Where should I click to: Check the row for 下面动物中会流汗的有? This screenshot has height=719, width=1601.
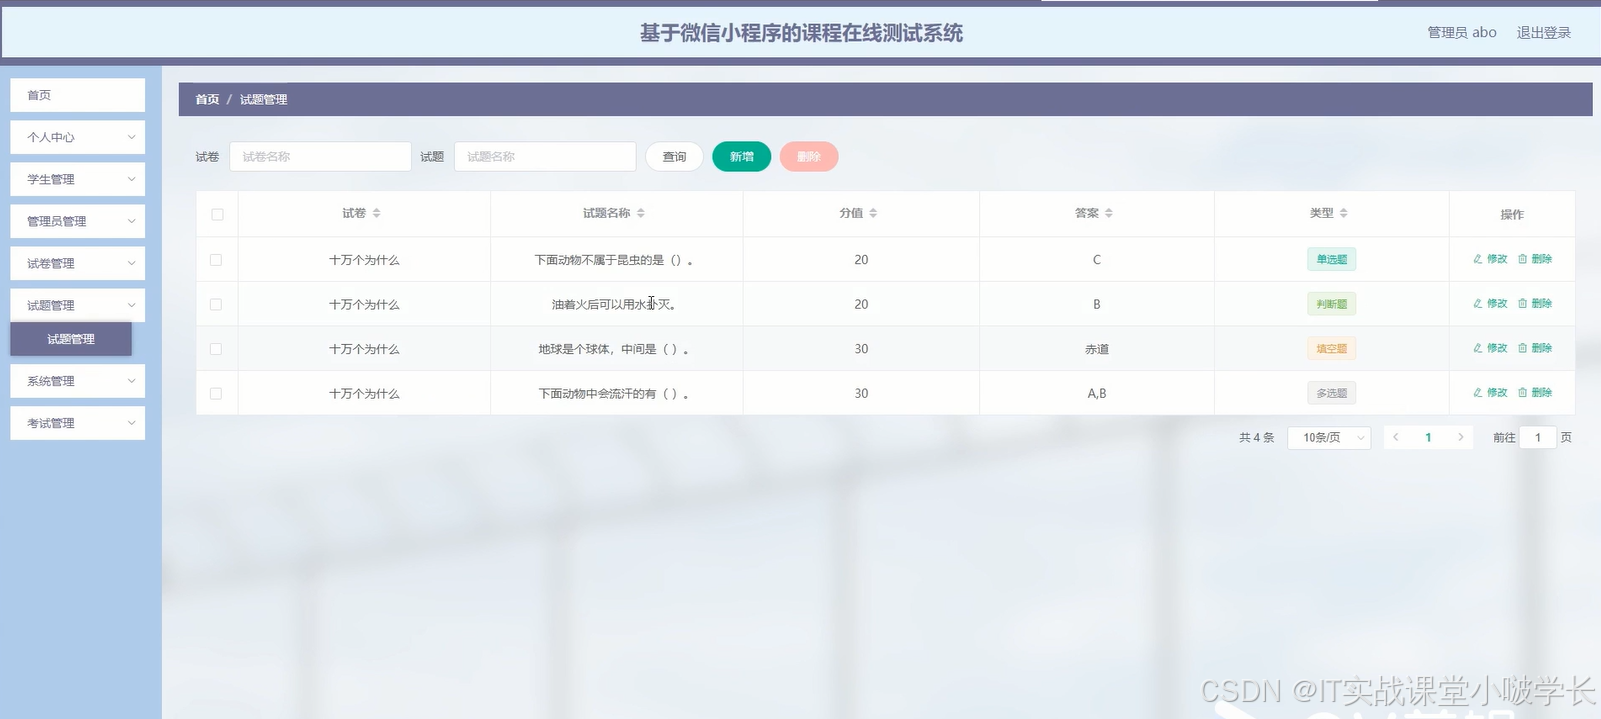coord(216,394)
